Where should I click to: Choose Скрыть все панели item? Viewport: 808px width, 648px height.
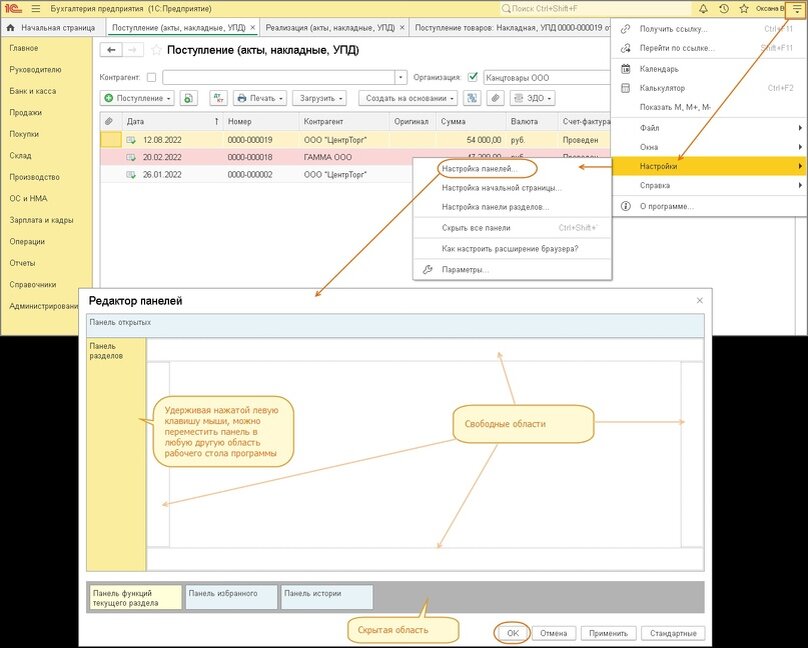click(x=512, y=228)
